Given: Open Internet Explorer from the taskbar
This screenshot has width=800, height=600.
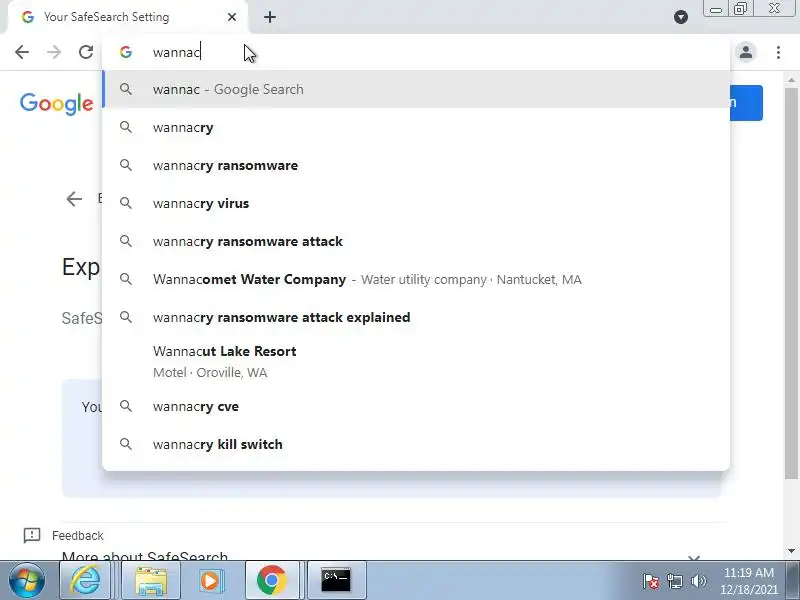Looking at the screenshot, I should tap(85, 581).
